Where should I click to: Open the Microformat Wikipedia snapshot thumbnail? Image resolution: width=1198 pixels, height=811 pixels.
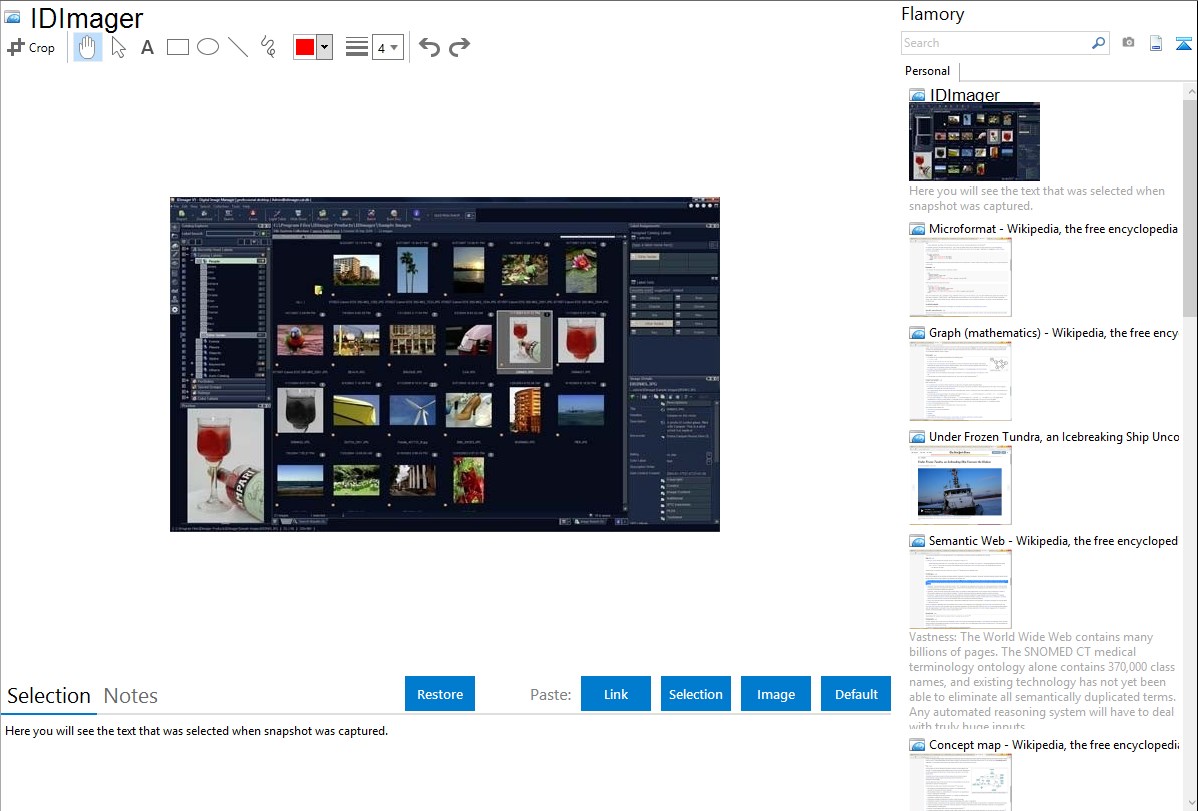(960, 277)
